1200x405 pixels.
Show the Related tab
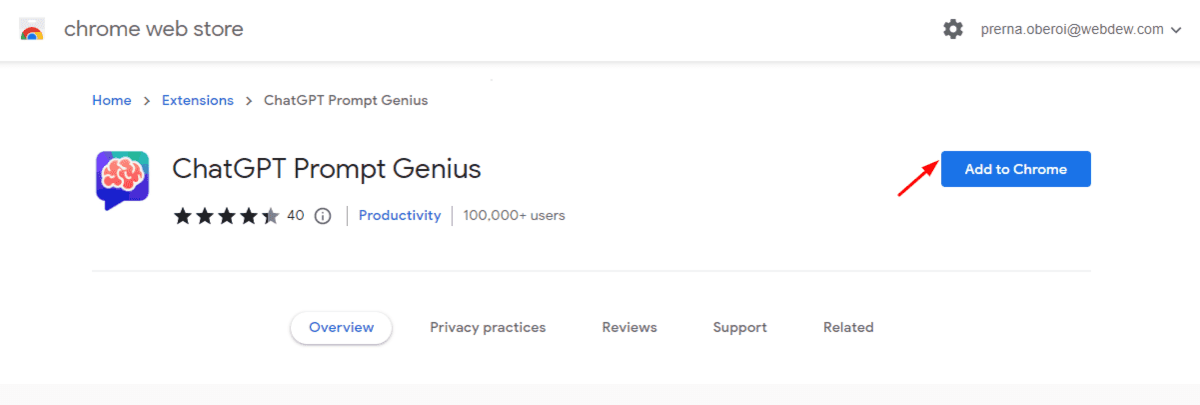pos(848,327)
